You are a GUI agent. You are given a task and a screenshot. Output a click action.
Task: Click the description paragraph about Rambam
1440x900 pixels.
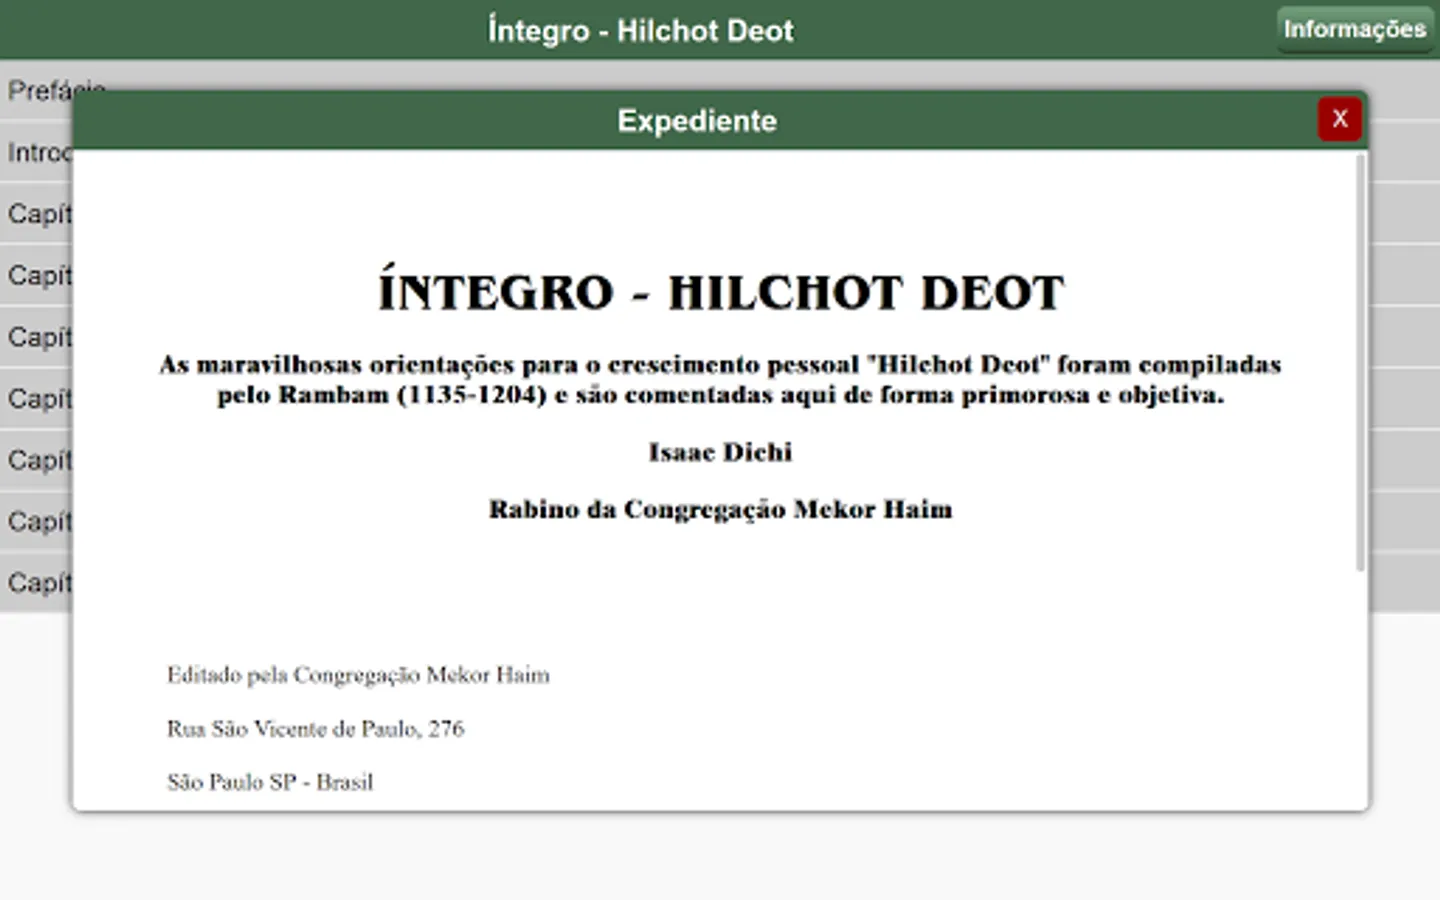pyautogui.click(x=720, y=379)
